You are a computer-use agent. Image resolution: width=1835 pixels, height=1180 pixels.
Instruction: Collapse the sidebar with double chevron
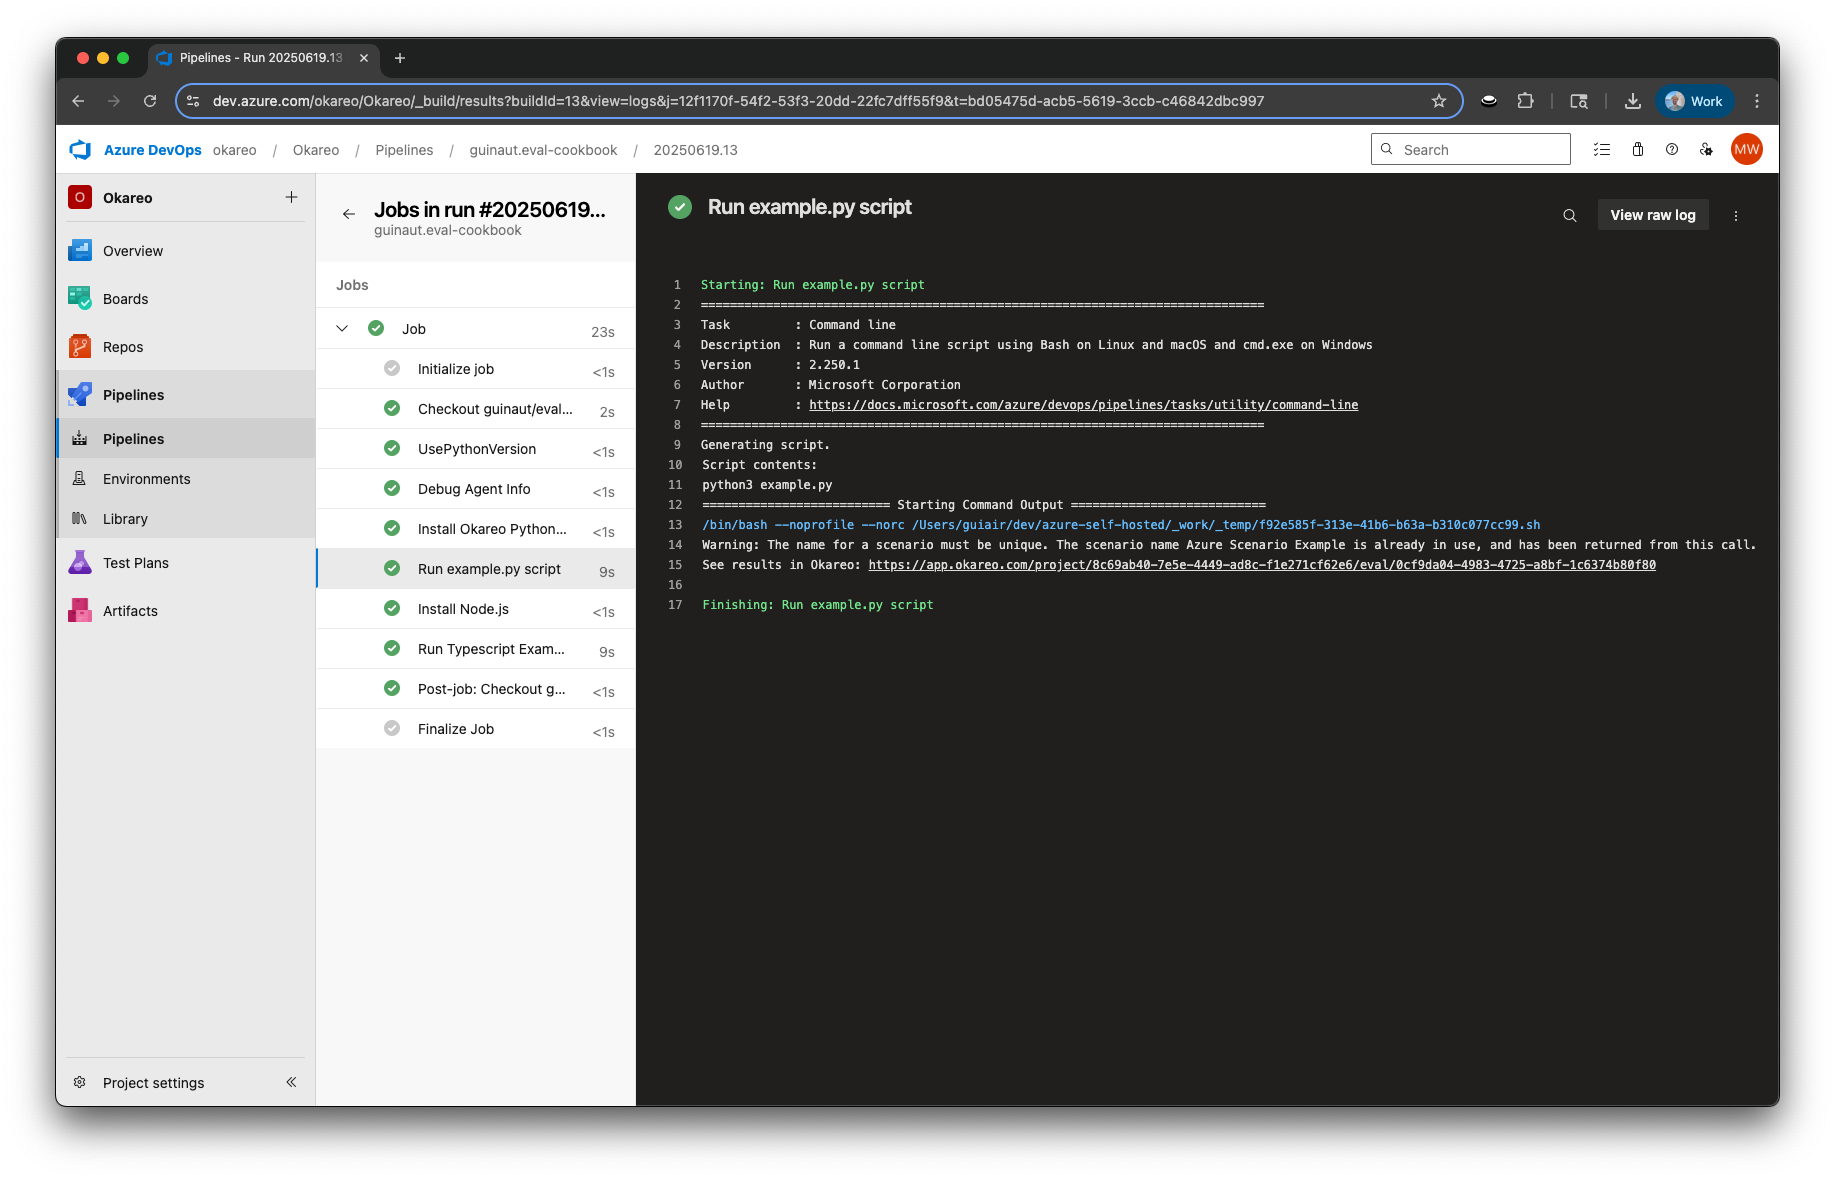291,1082
